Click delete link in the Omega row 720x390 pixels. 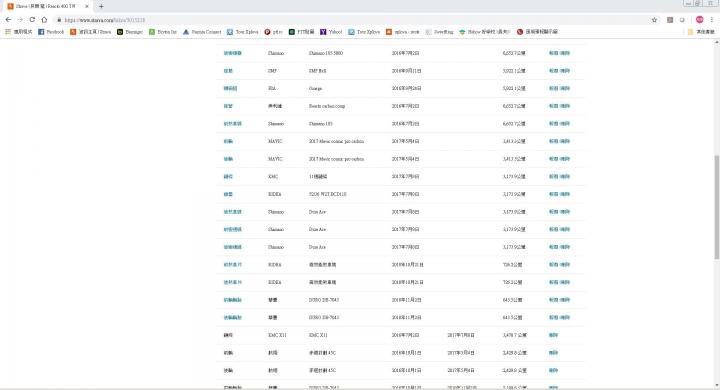click(x=565, y=88)
